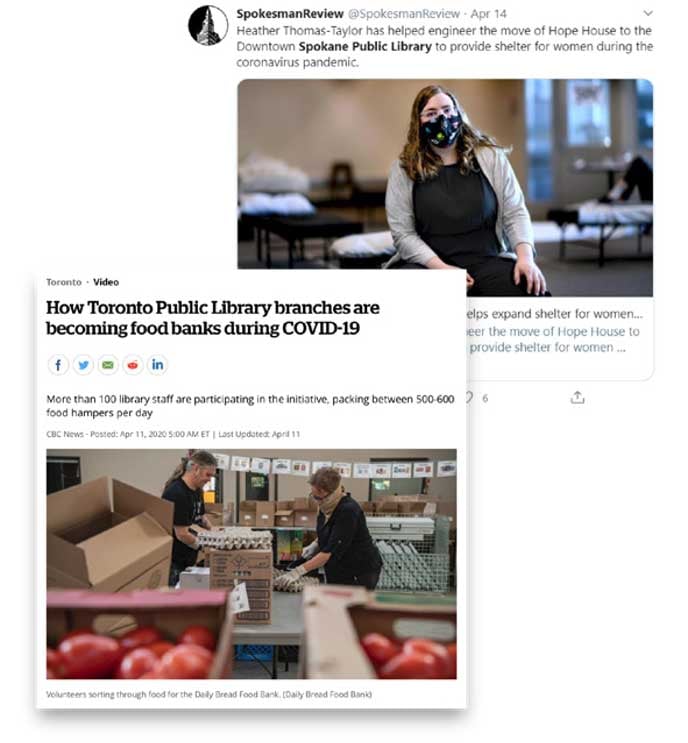The image size is (688, 743).
Task: Open the shelter for women link card
Action: tap(559, 338)
